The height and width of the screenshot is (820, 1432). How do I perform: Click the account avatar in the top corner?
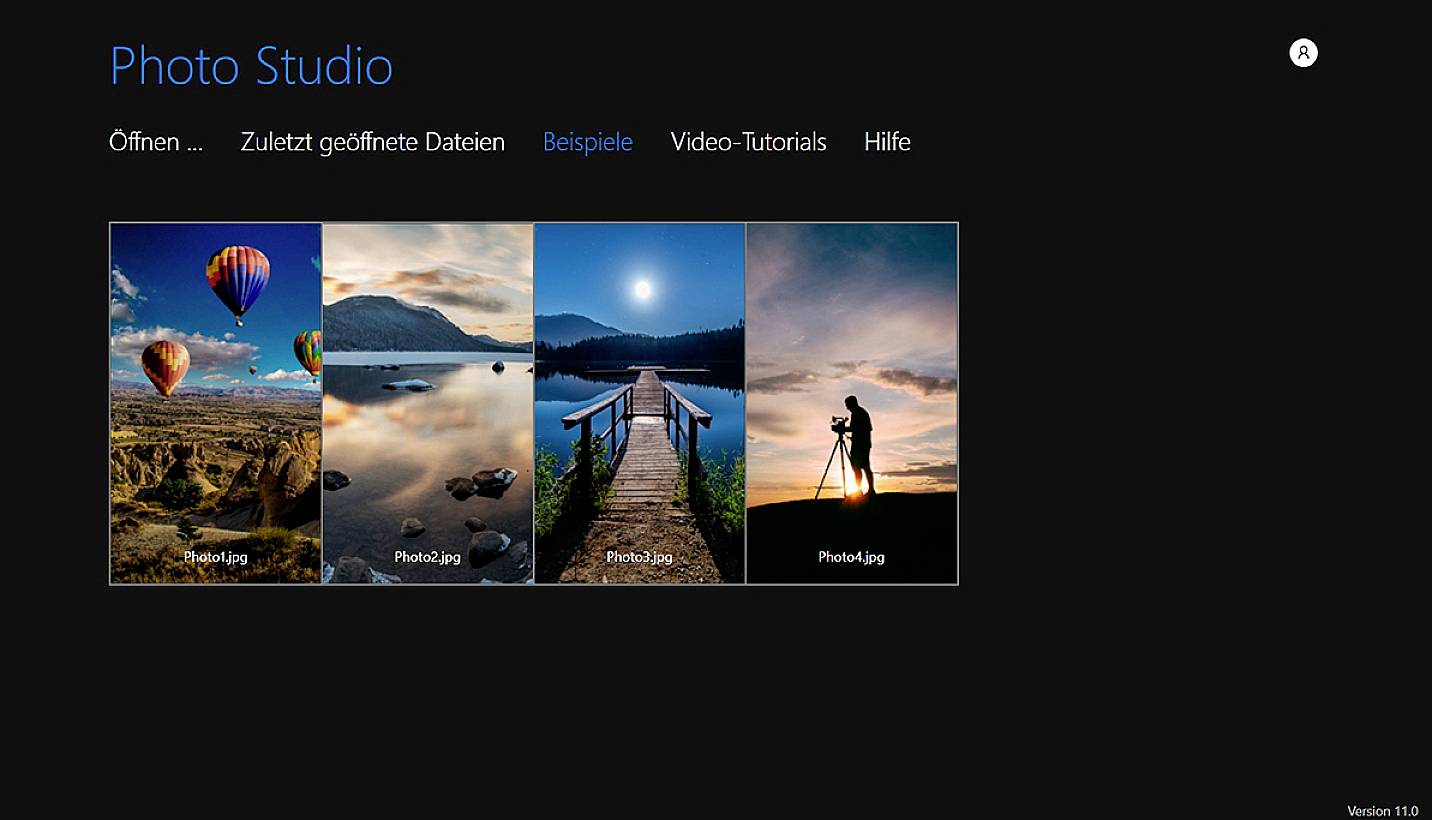1303,52
